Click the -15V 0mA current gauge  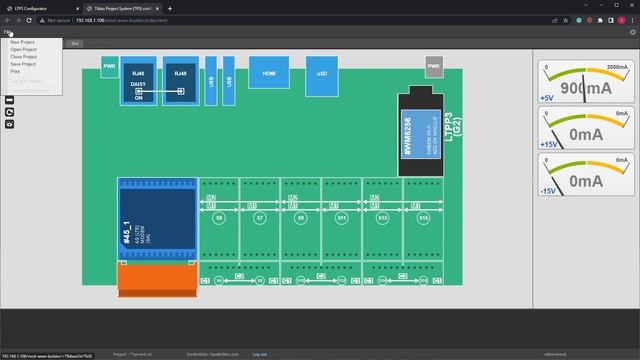[586, 174]
